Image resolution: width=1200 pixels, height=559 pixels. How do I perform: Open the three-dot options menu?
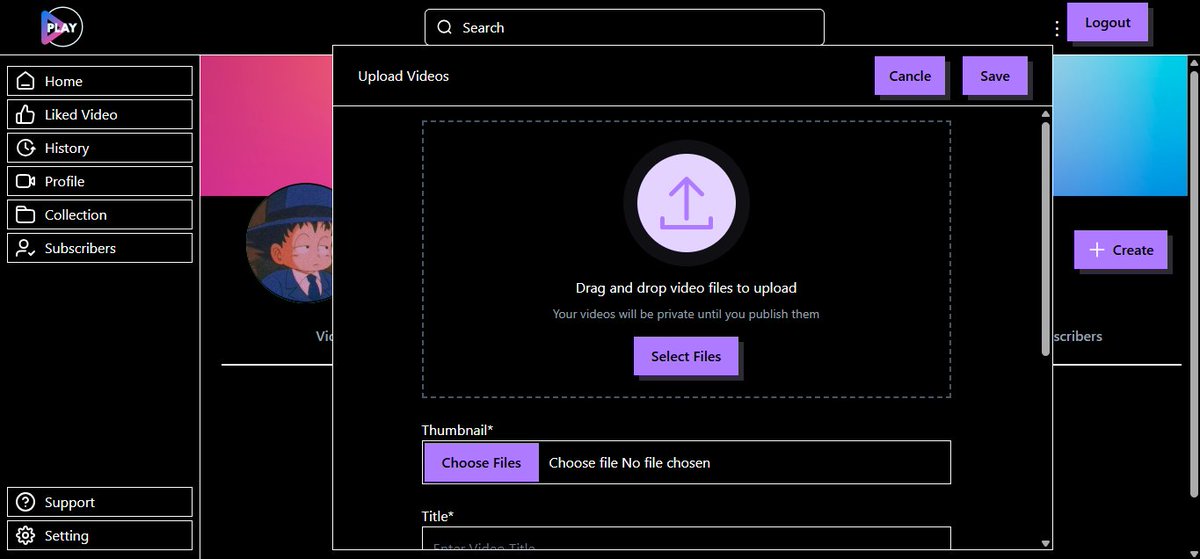(1057, 29)
